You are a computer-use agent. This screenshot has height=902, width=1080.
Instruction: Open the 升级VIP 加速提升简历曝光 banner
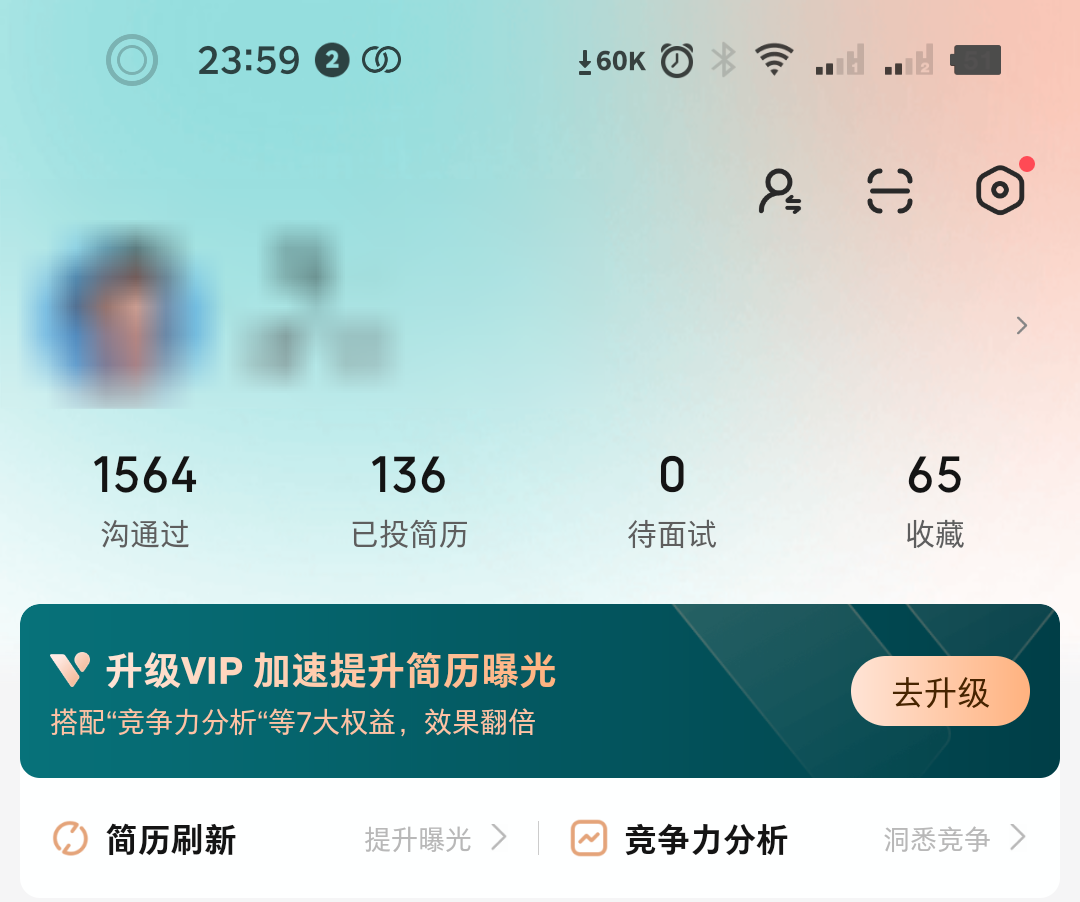[x=540, y=691]
